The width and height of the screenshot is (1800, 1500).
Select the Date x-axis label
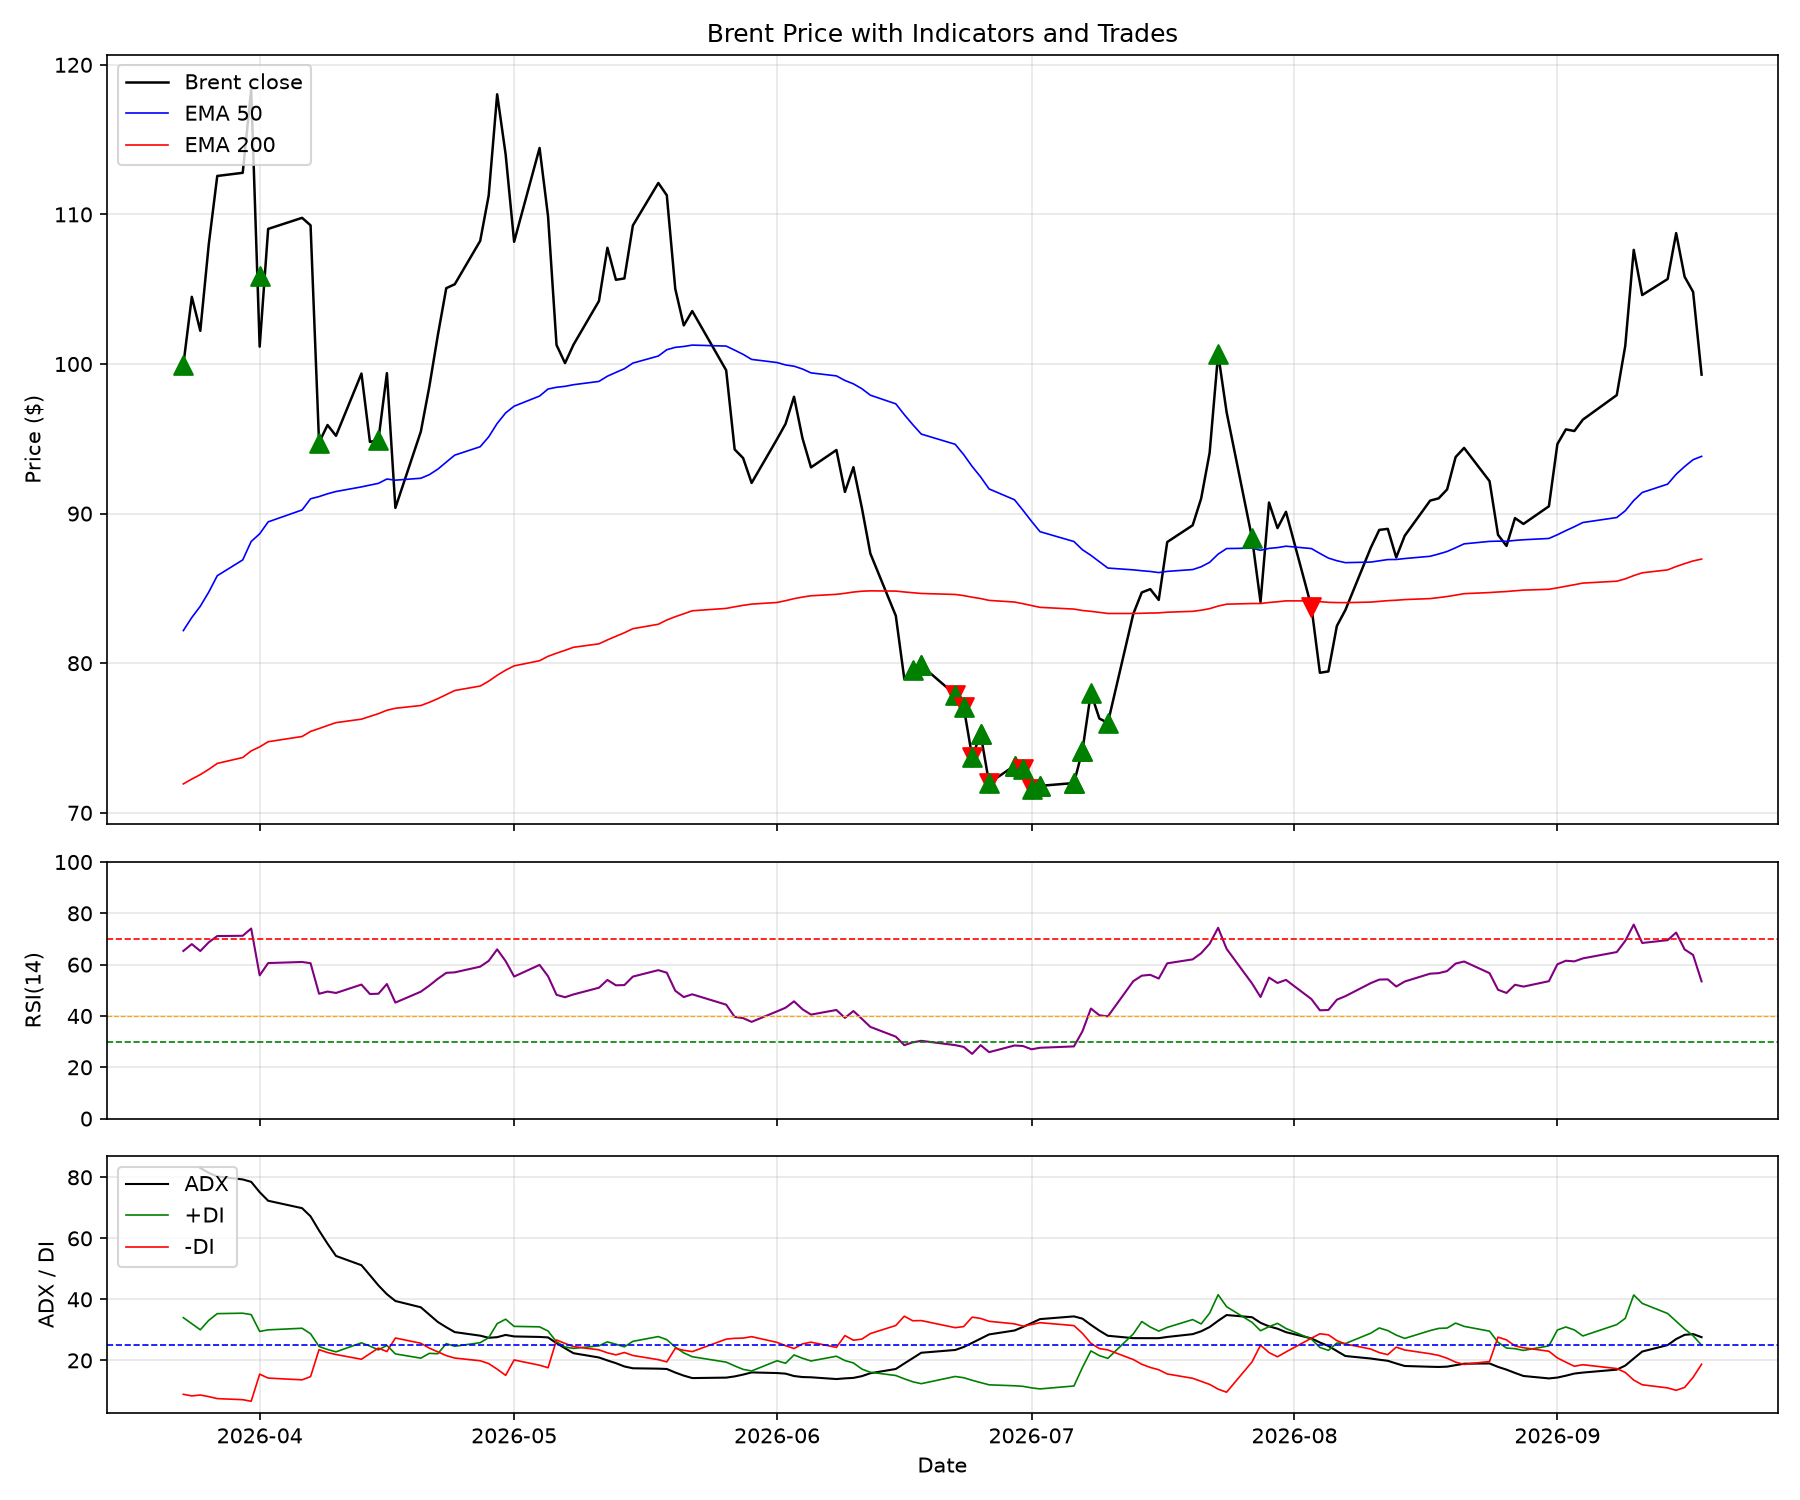coord(942,1466)
